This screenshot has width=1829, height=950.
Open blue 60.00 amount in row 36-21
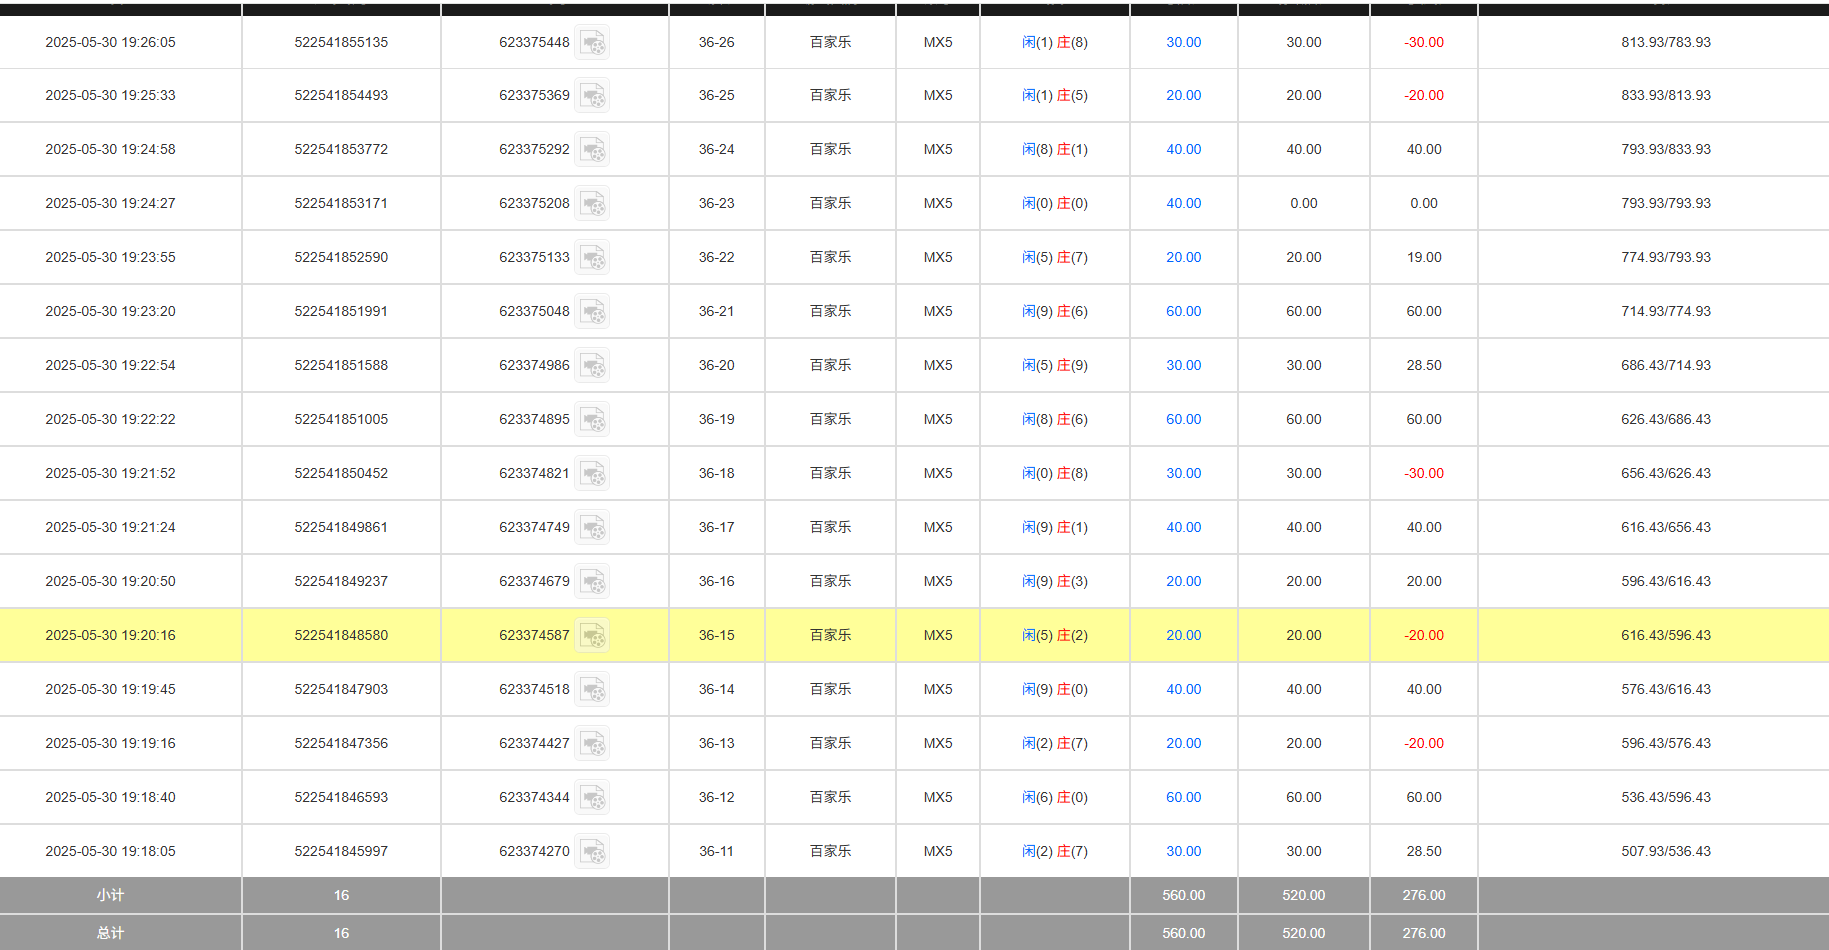(1183, 312)
